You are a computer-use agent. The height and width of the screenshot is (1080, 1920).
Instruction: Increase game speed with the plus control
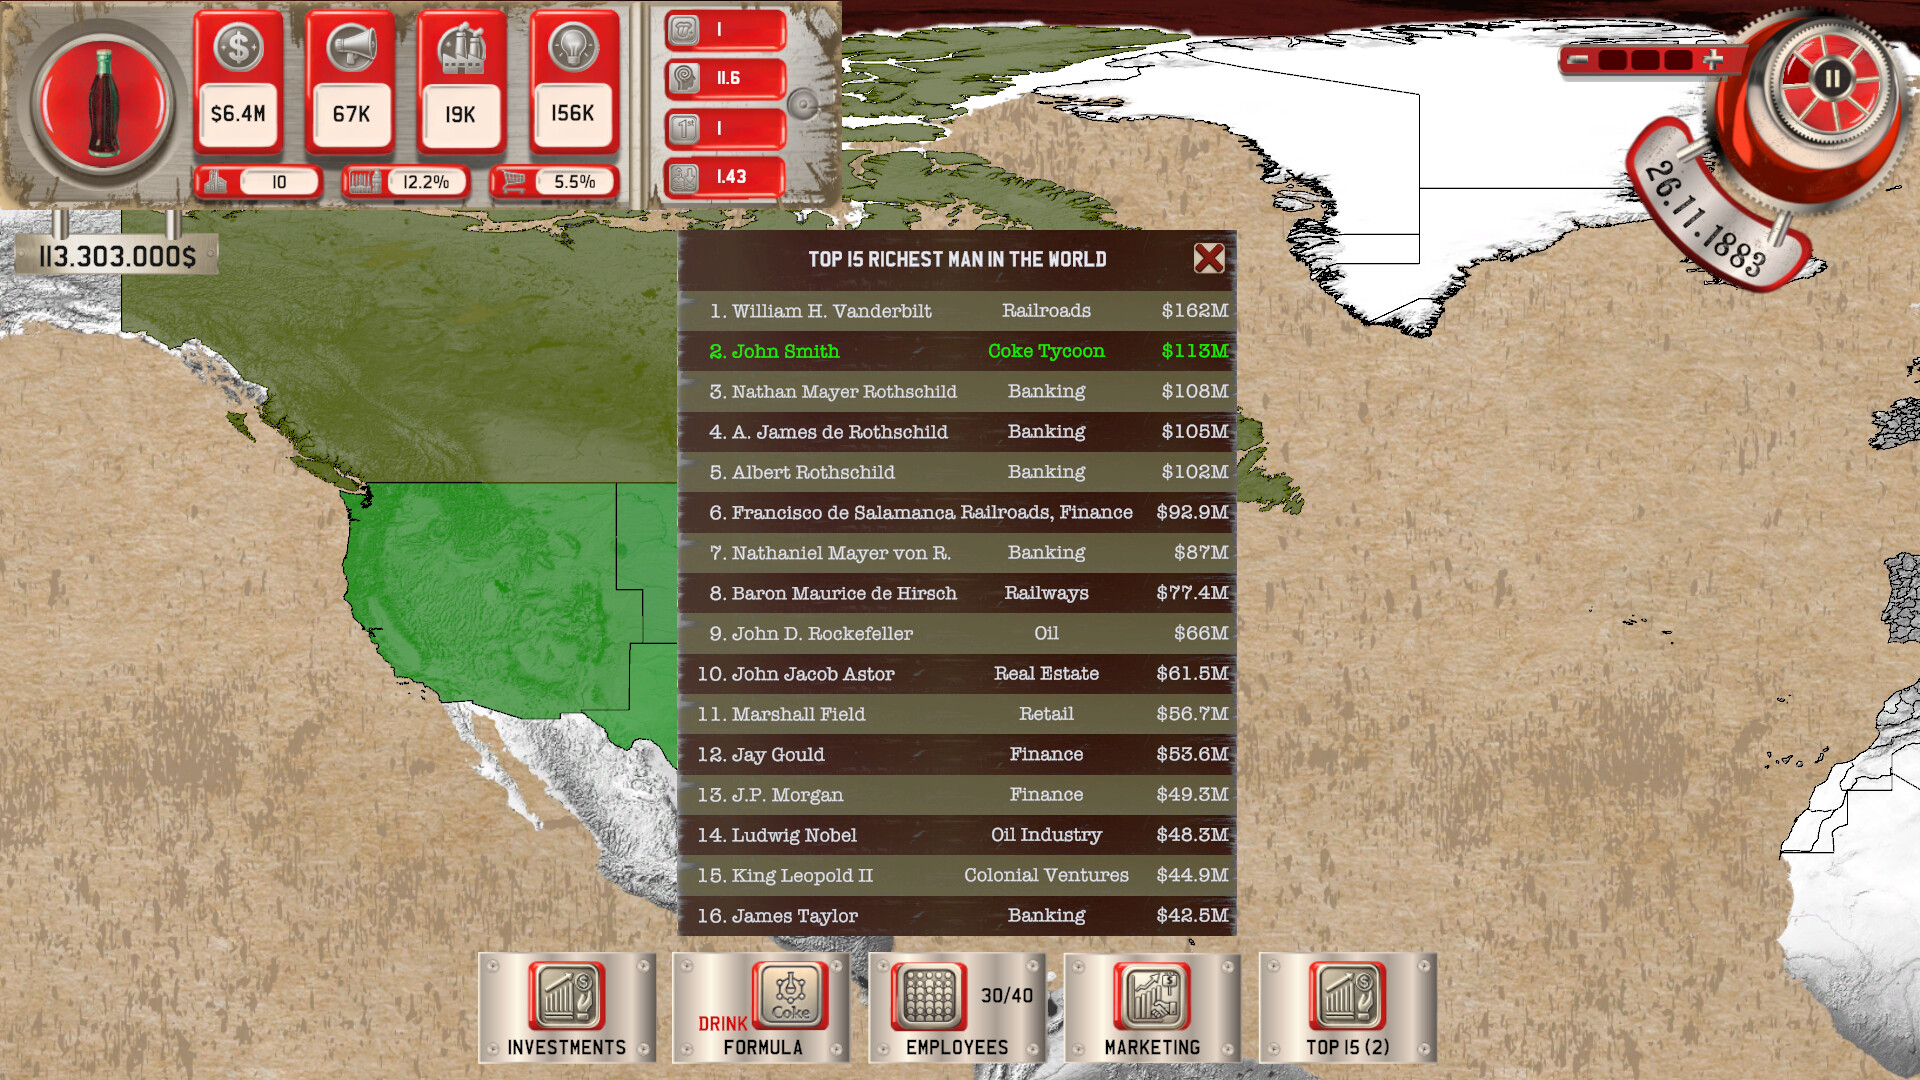(1713, 59)
